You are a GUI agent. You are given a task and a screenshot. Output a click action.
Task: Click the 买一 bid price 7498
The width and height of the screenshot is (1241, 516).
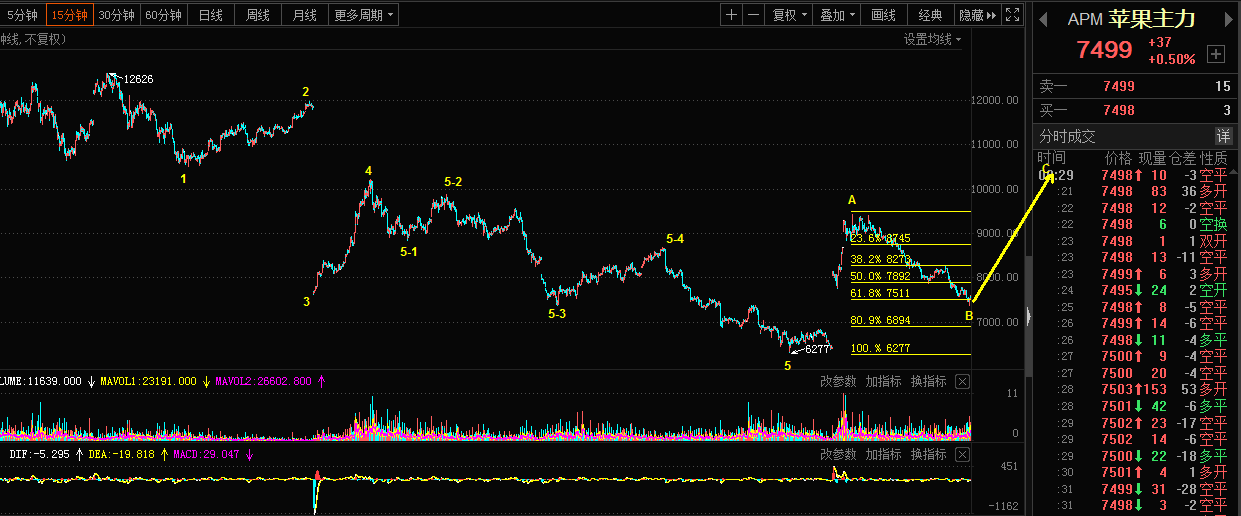click(x=1118, y=110)
